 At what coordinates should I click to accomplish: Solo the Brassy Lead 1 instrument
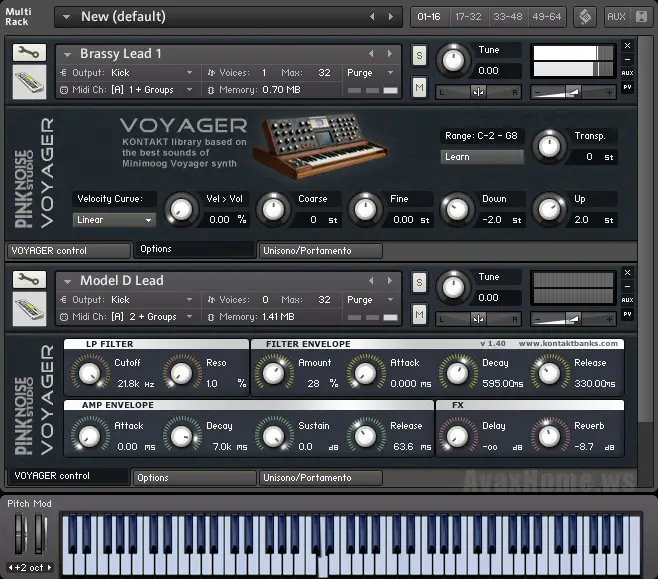pyautogui.click(x=419, y=55)
